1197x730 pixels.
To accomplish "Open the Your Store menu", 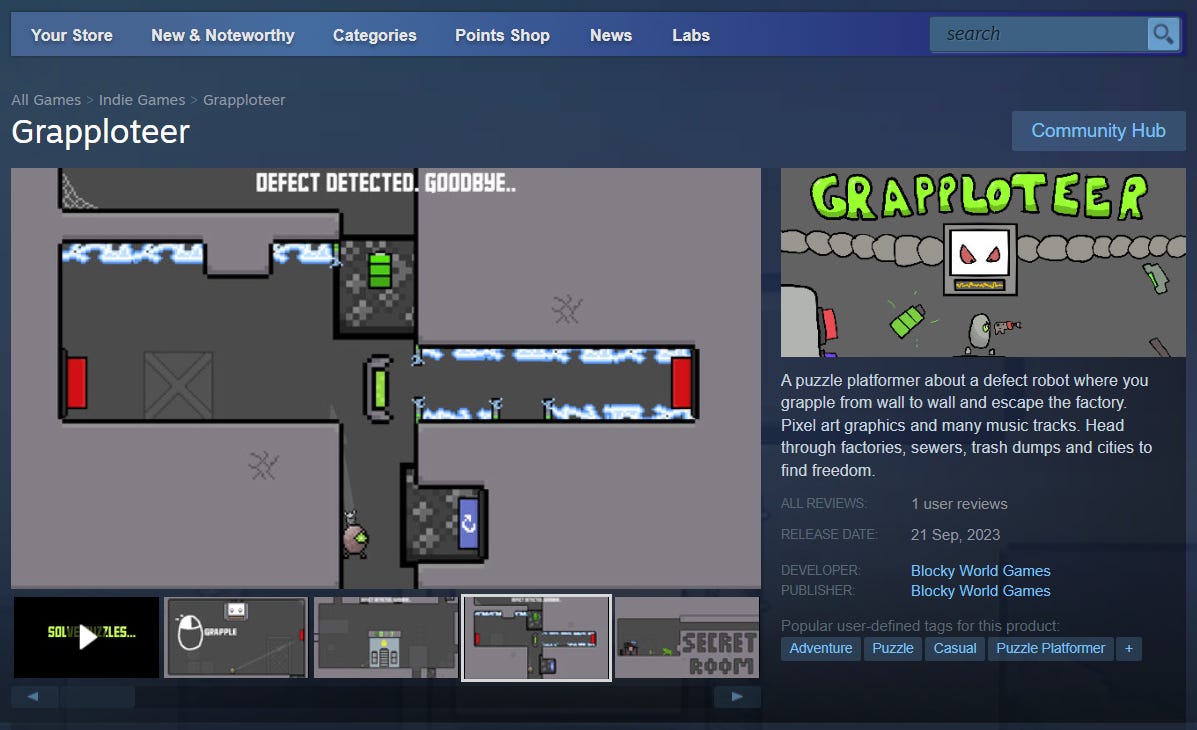I will (x=72, y=35).
